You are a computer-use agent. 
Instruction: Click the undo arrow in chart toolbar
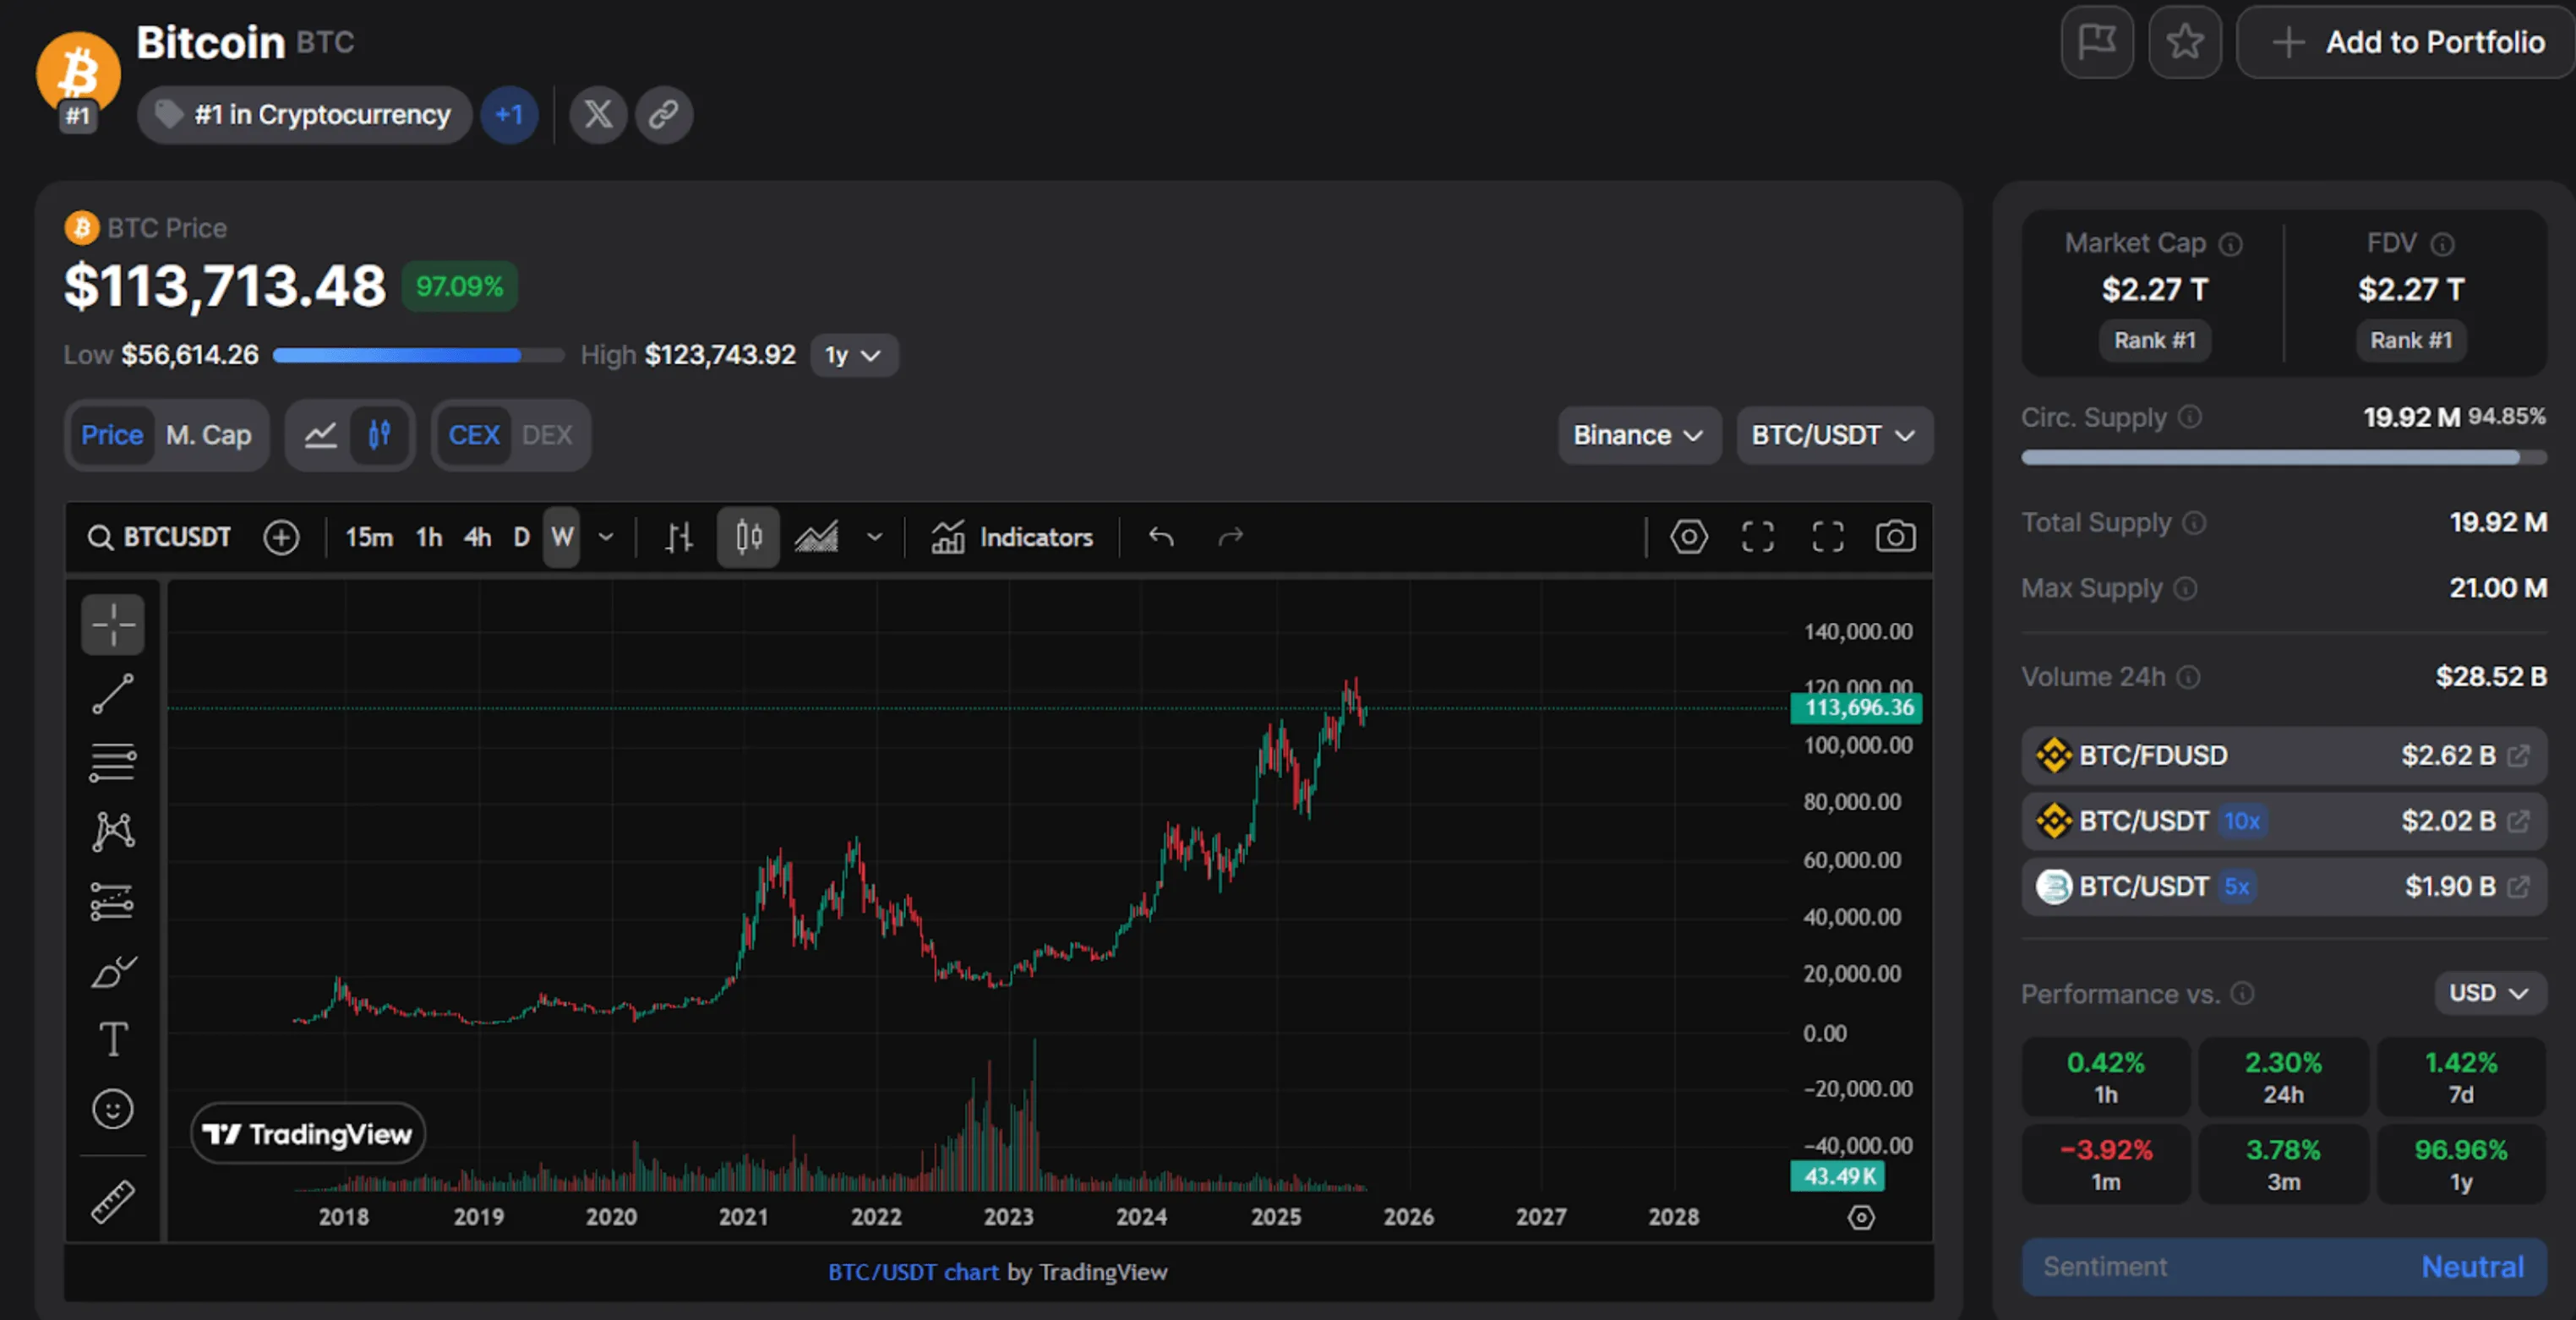(1160, 537)
